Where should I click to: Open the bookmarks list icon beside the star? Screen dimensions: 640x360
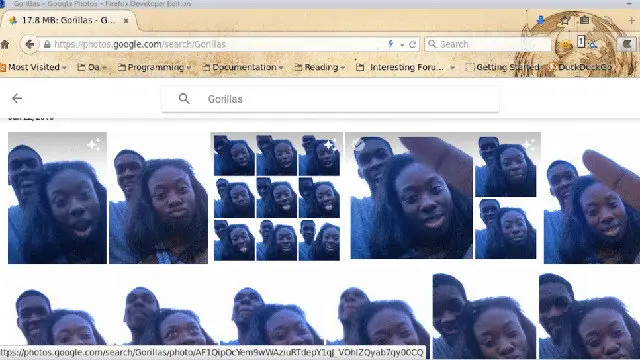coord(584,20)
